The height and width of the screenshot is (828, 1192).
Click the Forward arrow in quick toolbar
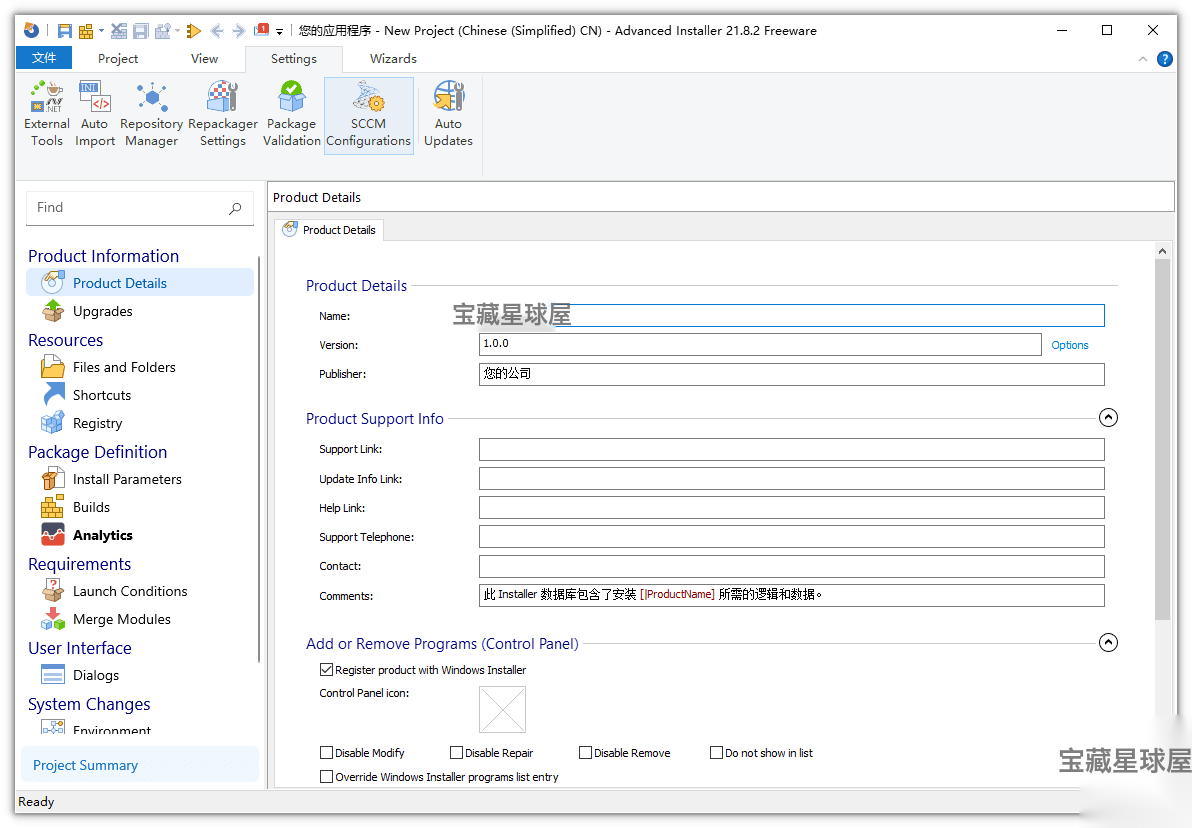239,30
